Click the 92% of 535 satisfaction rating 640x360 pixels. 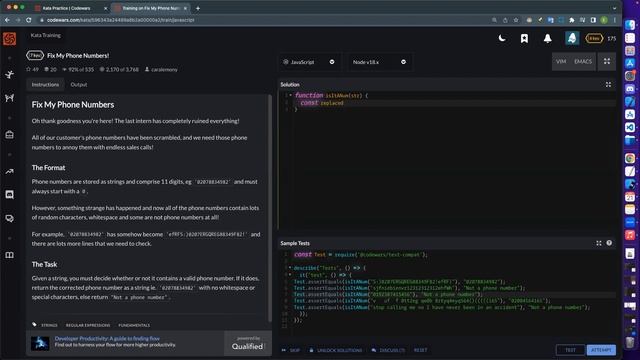(78, 69)
